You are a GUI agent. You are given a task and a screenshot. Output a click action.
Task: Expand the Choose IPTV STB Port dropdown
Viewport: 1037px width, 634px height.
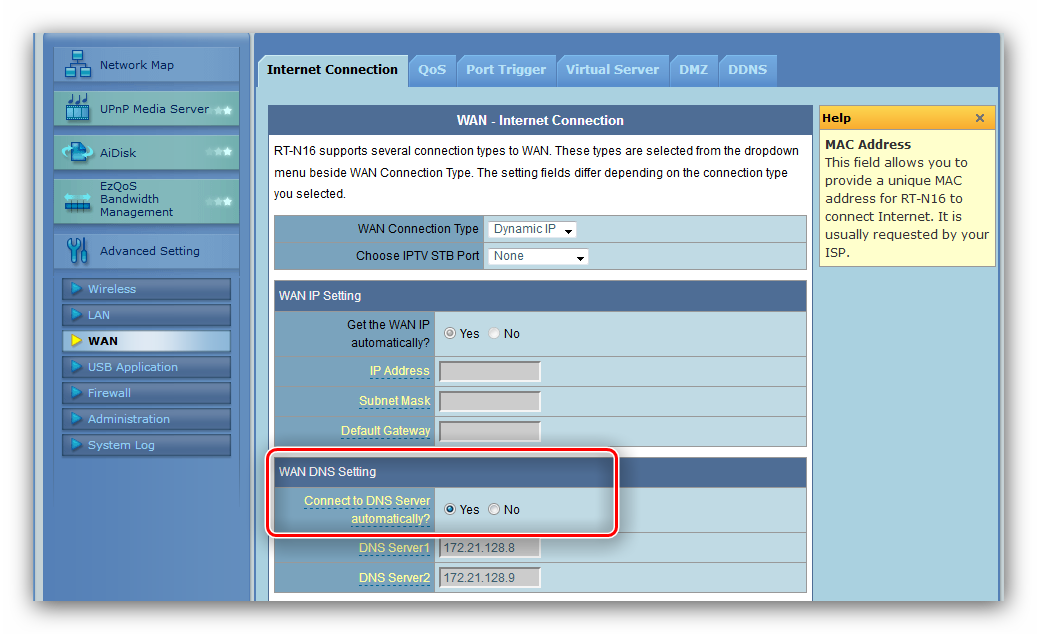point(538,256)
